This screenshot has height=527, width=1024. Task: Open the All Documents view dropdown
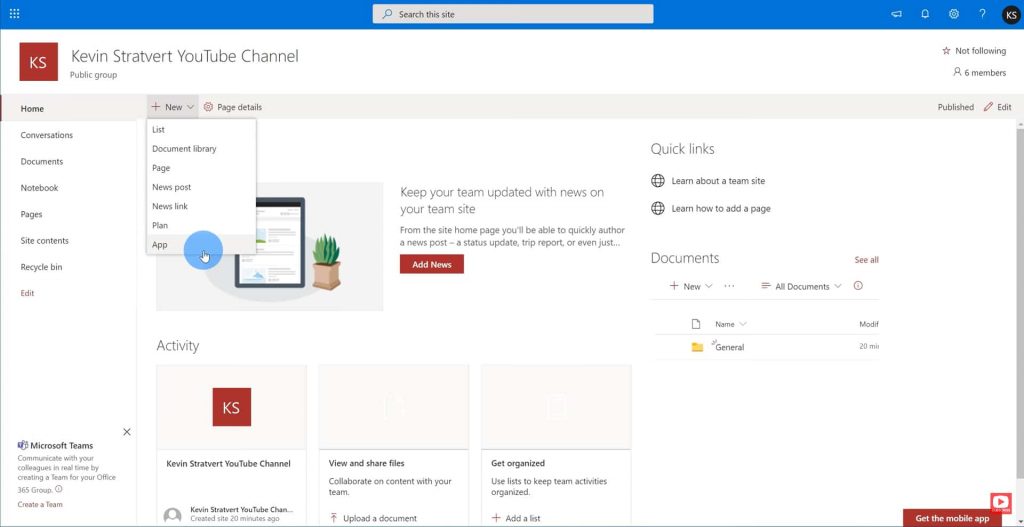(801, 286)
